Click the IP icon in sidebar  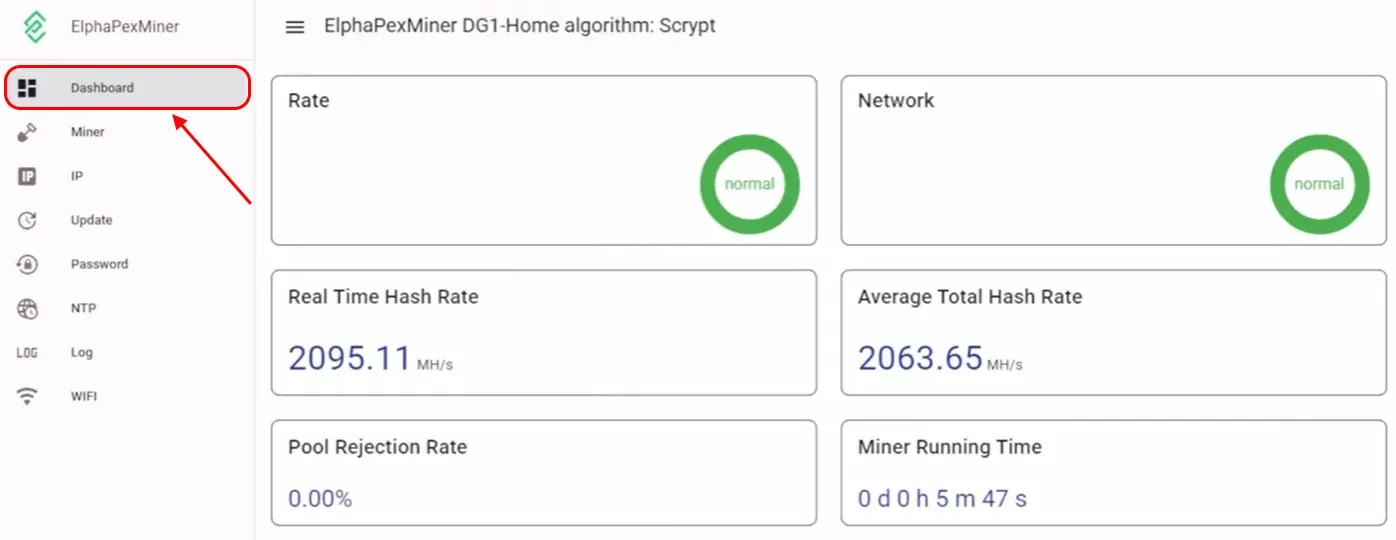tap(28, 177)
